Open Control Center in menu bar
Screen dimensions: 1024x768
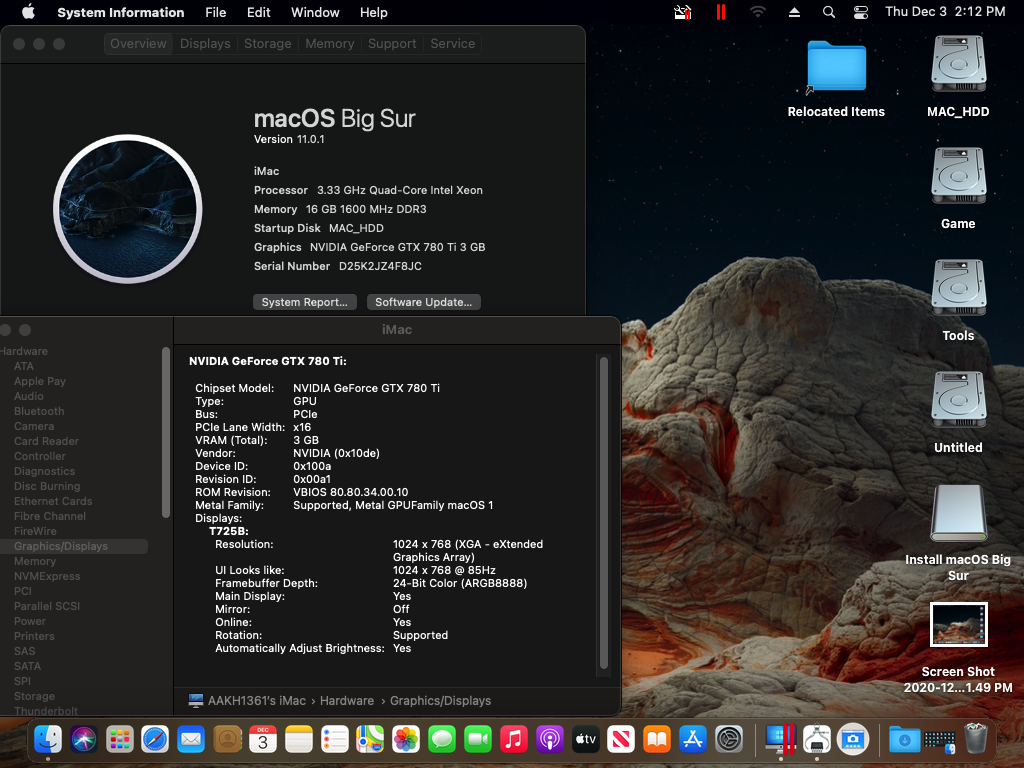[x=861, y=12]
